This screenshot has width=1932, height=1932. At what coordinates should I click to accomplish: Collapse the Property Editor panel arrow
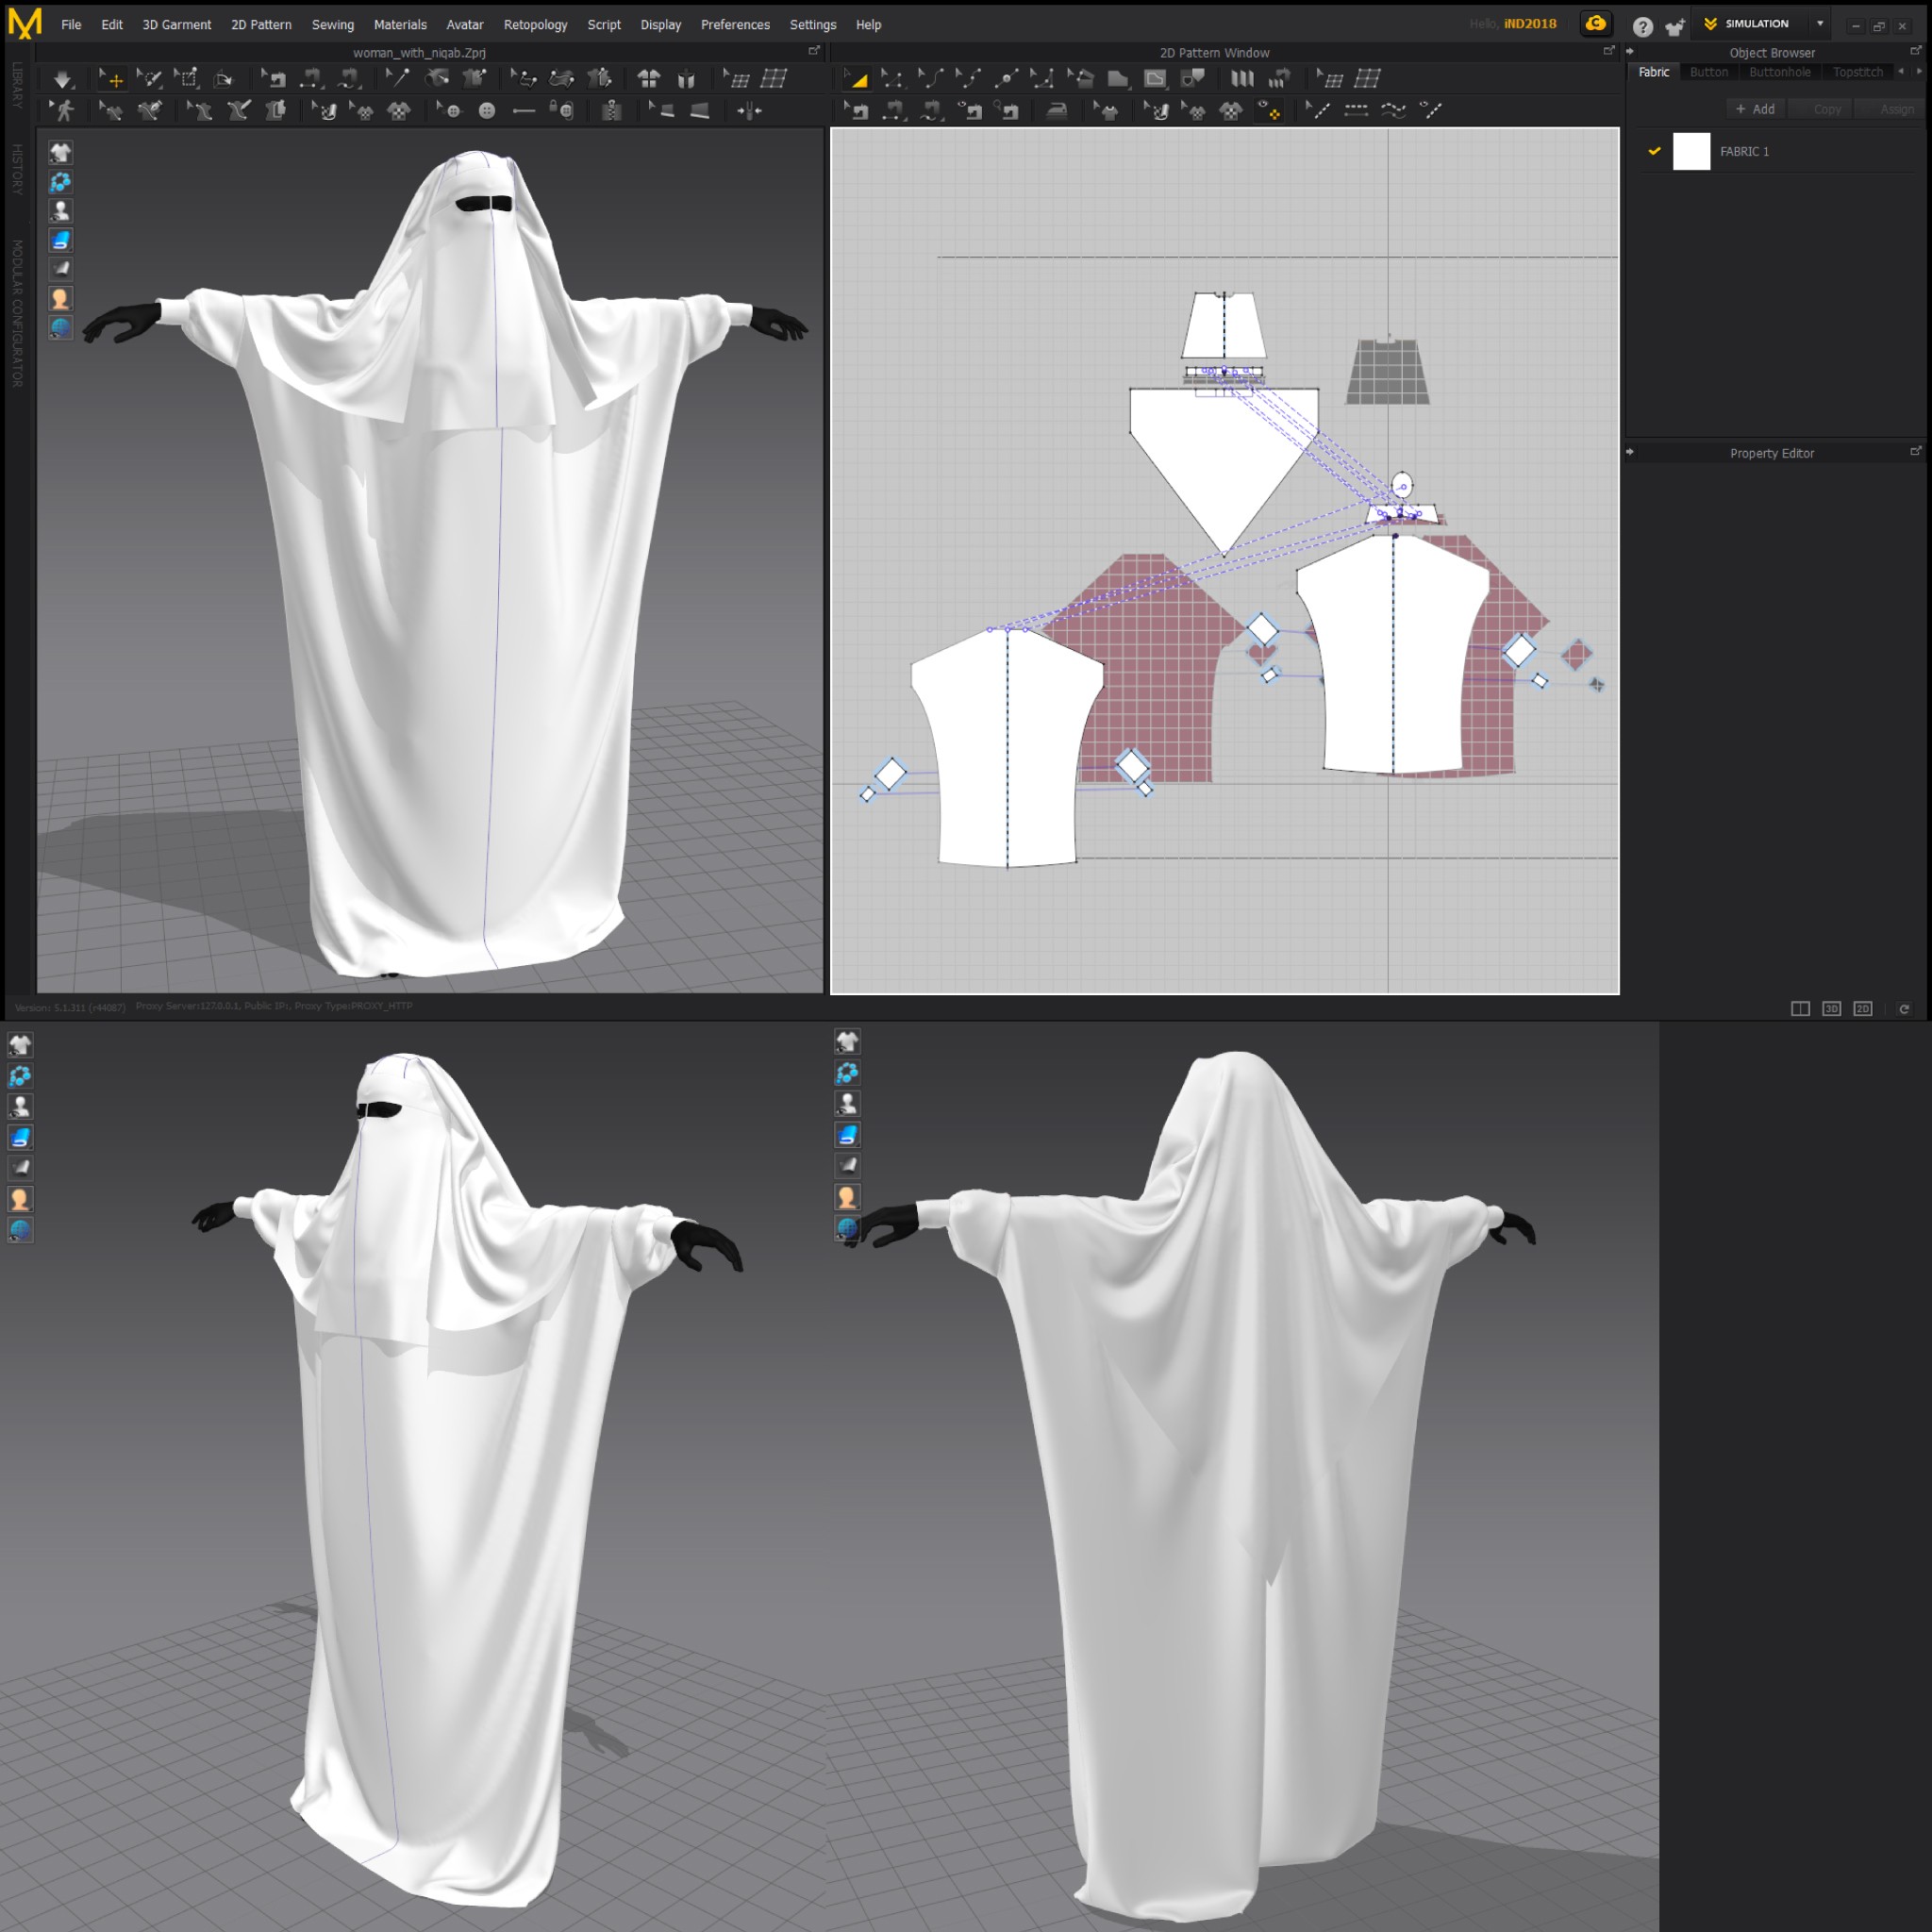[x=1630, y=452]
